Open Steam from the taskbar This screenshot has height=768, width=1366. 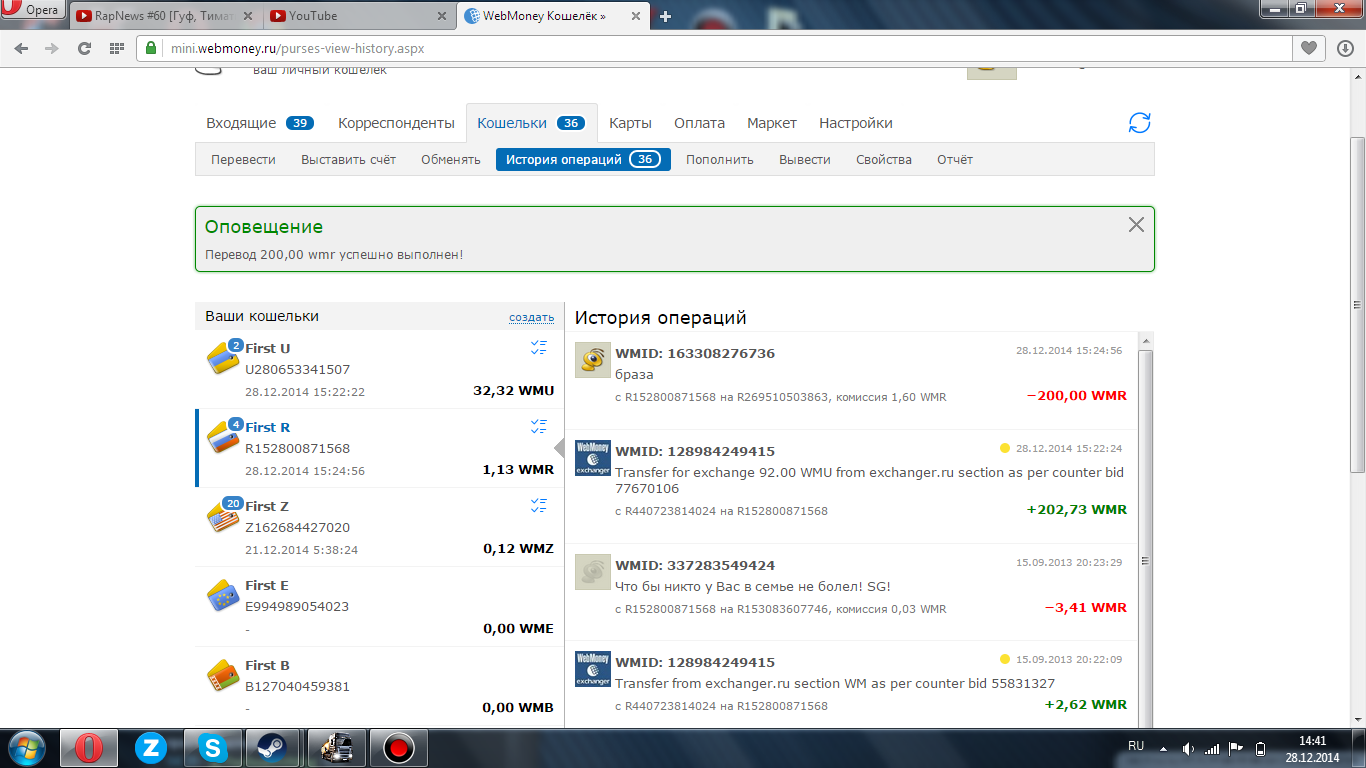point(269,748)
